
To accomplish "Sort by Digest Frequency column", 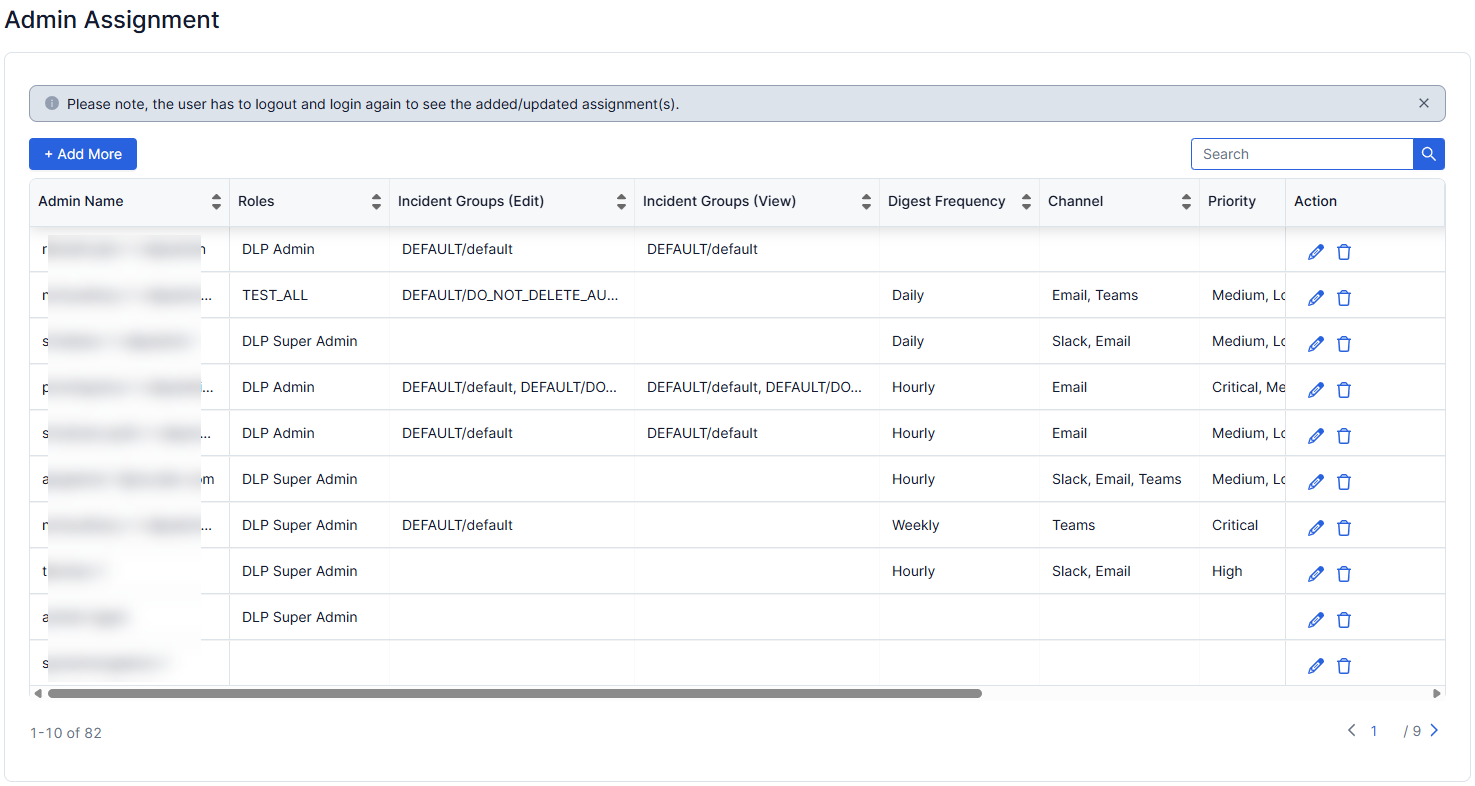I will pos(1026,202).
